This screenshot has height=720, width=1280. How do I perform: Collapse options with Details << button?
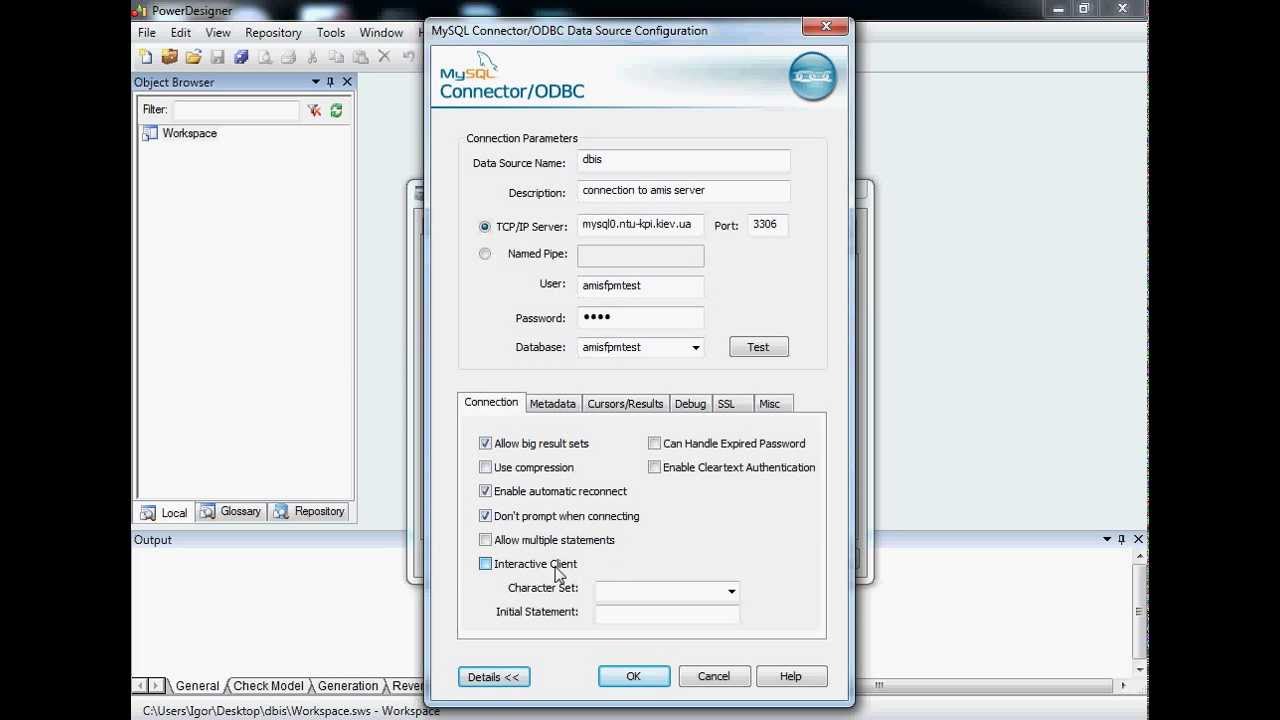(x=494, y=677)
